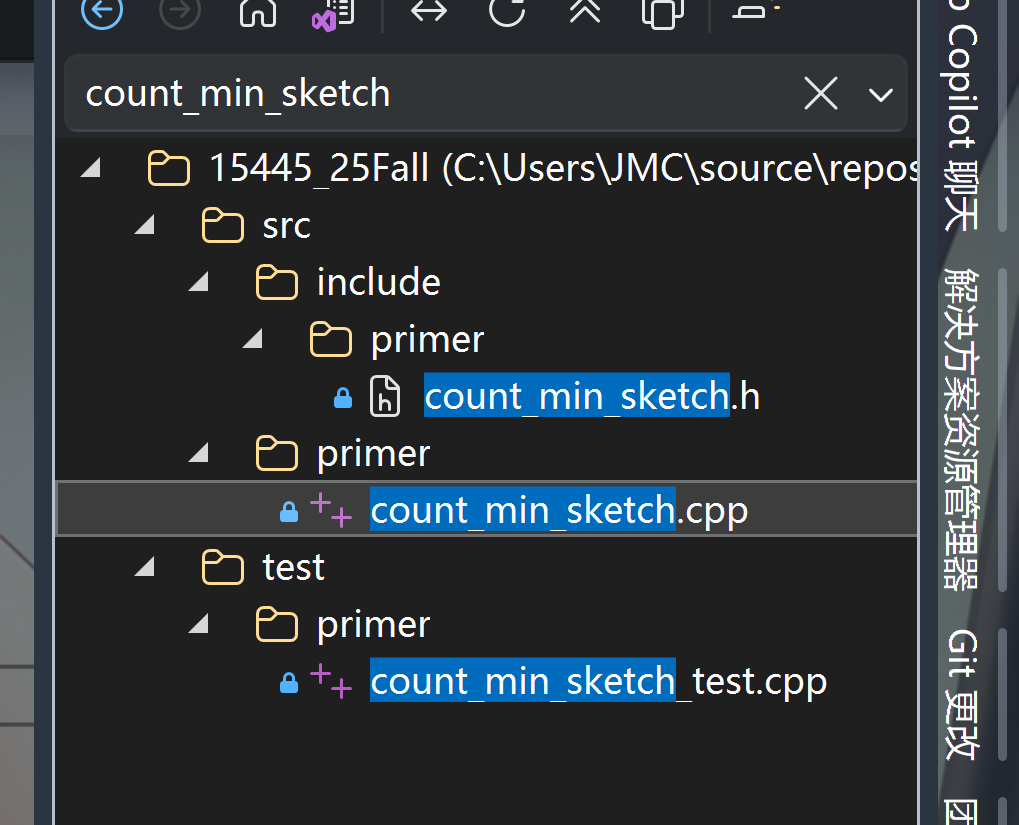This screenshot has height=825, width=1019.
Task: Collapse the test folder node
Action: tap(145, 567)
